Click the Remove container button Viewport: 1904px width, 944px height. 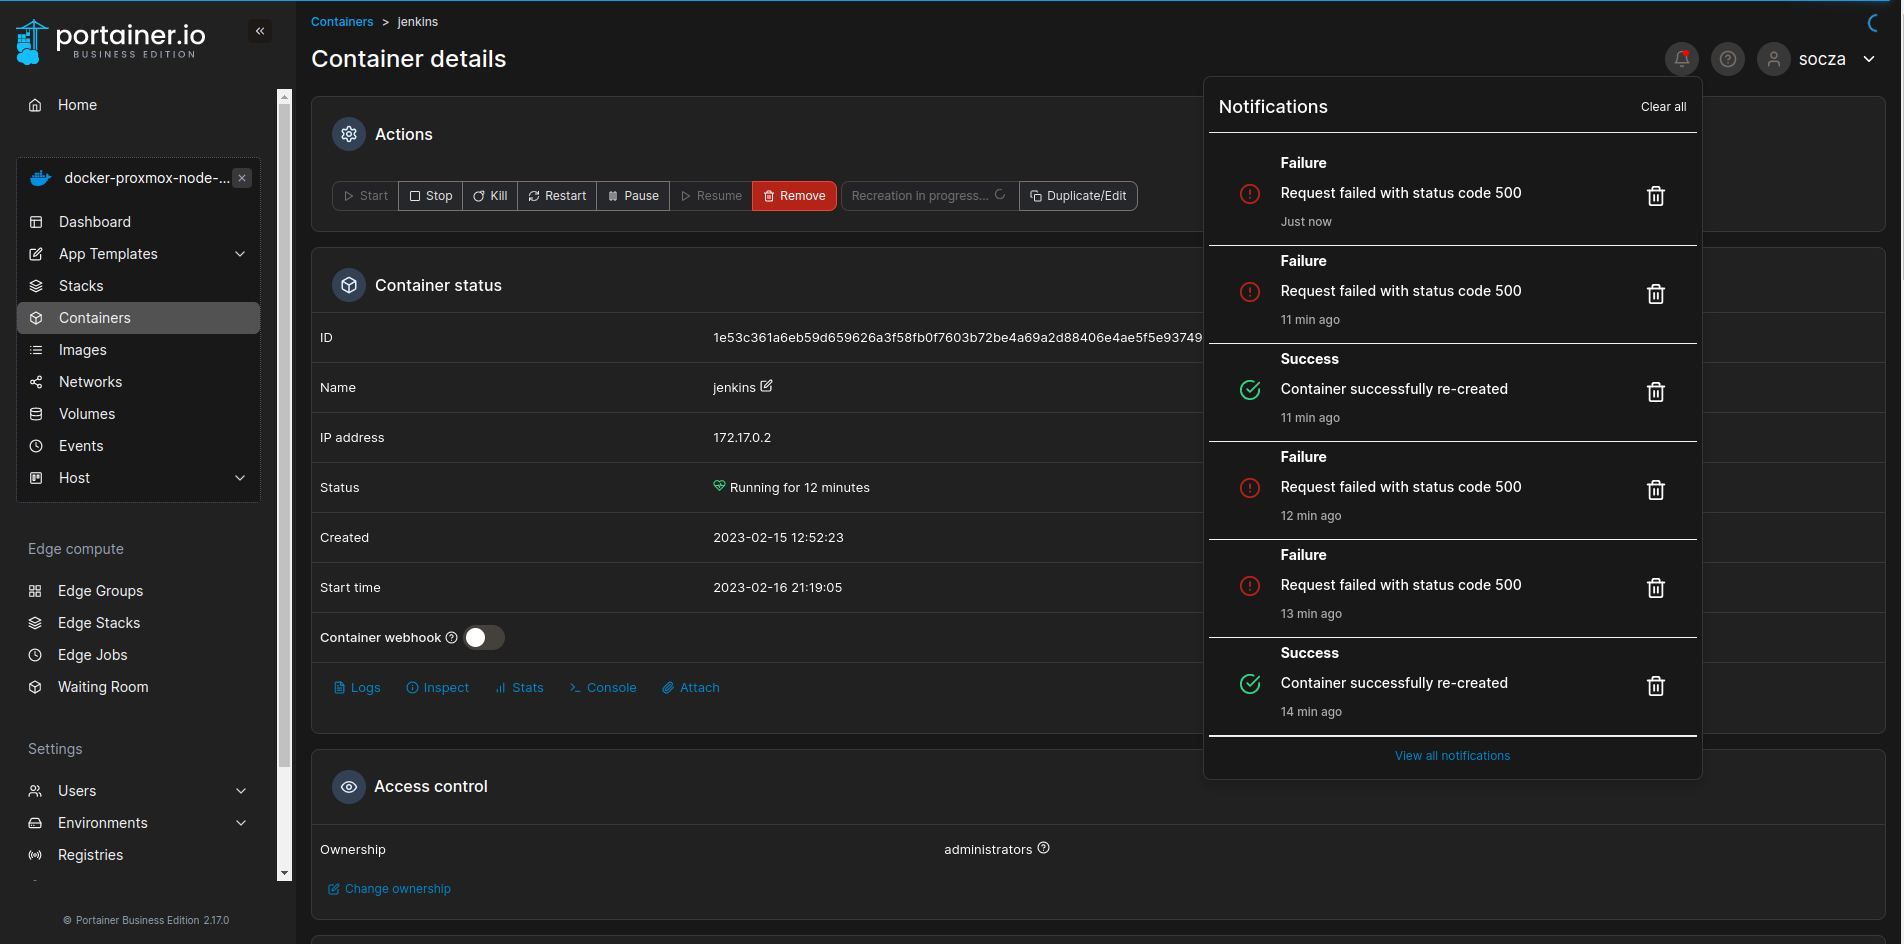793,195
